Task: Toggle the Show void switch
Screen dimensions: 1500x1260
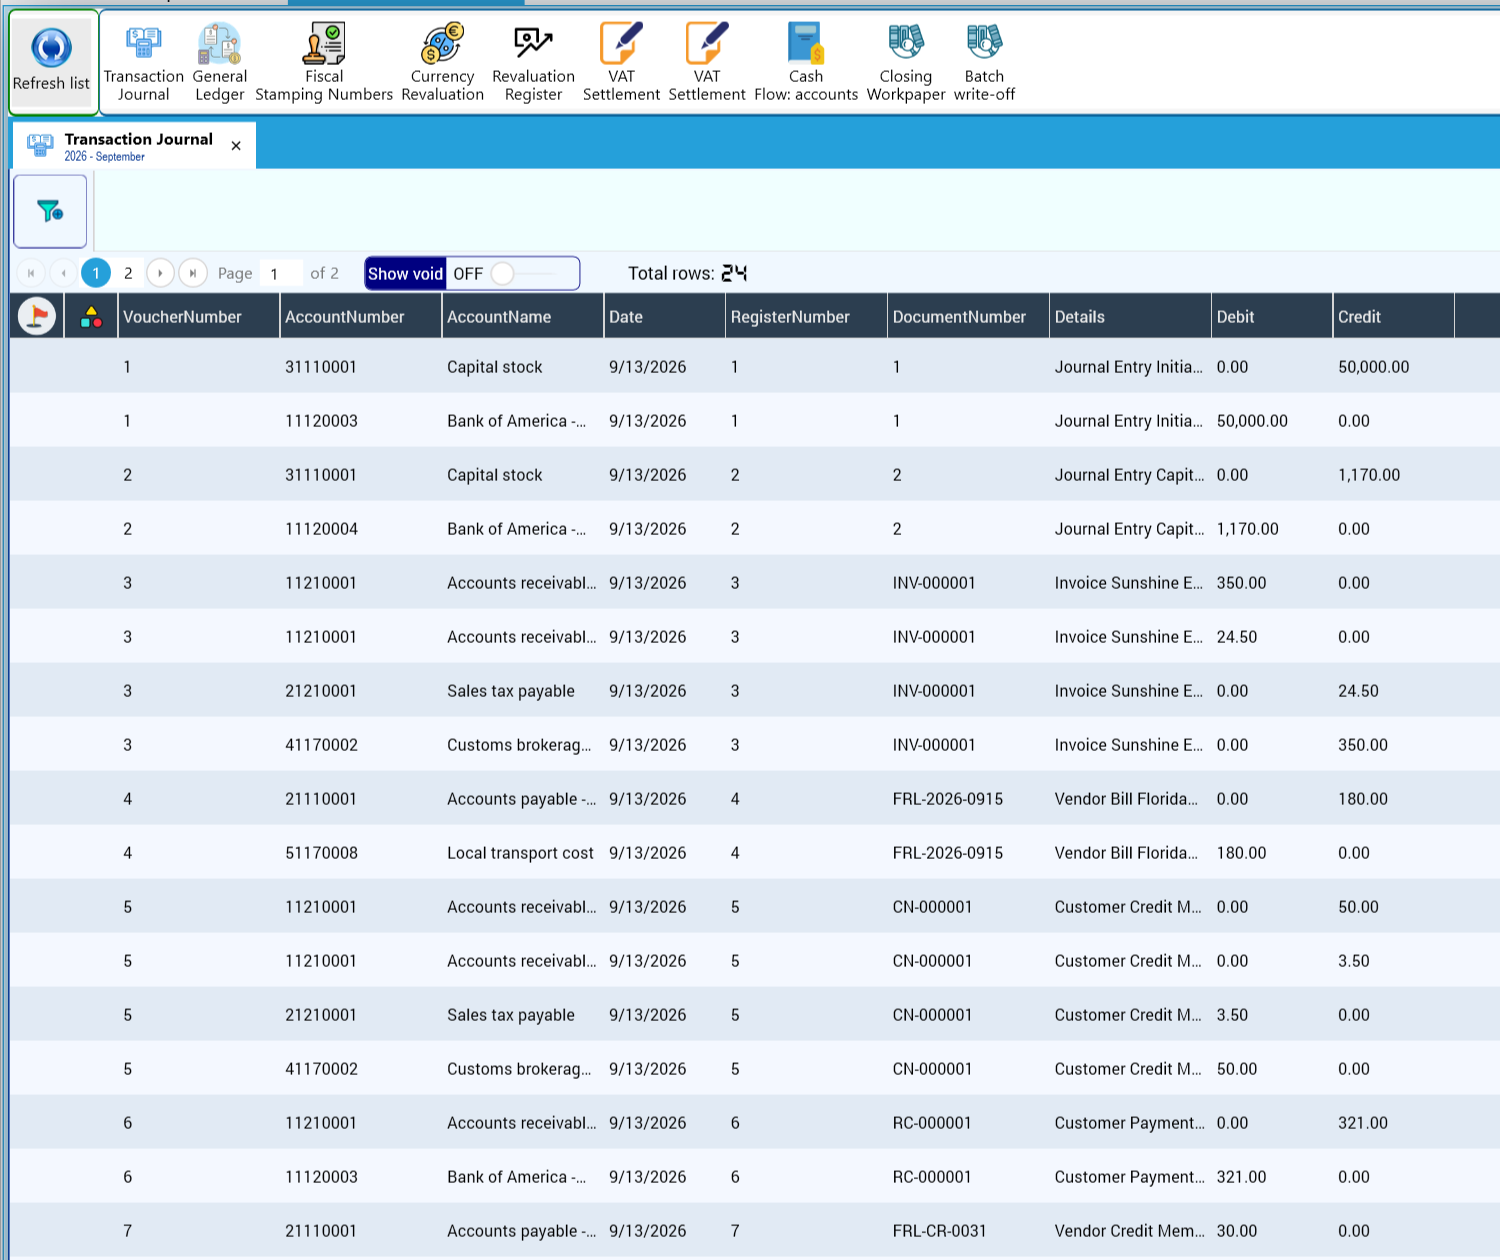Action: (x=515, y=273)
